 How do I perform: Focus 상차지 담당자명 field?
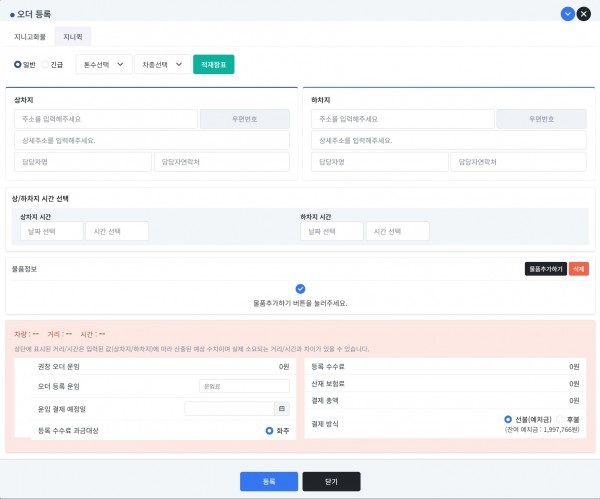(x=83, y=162)
